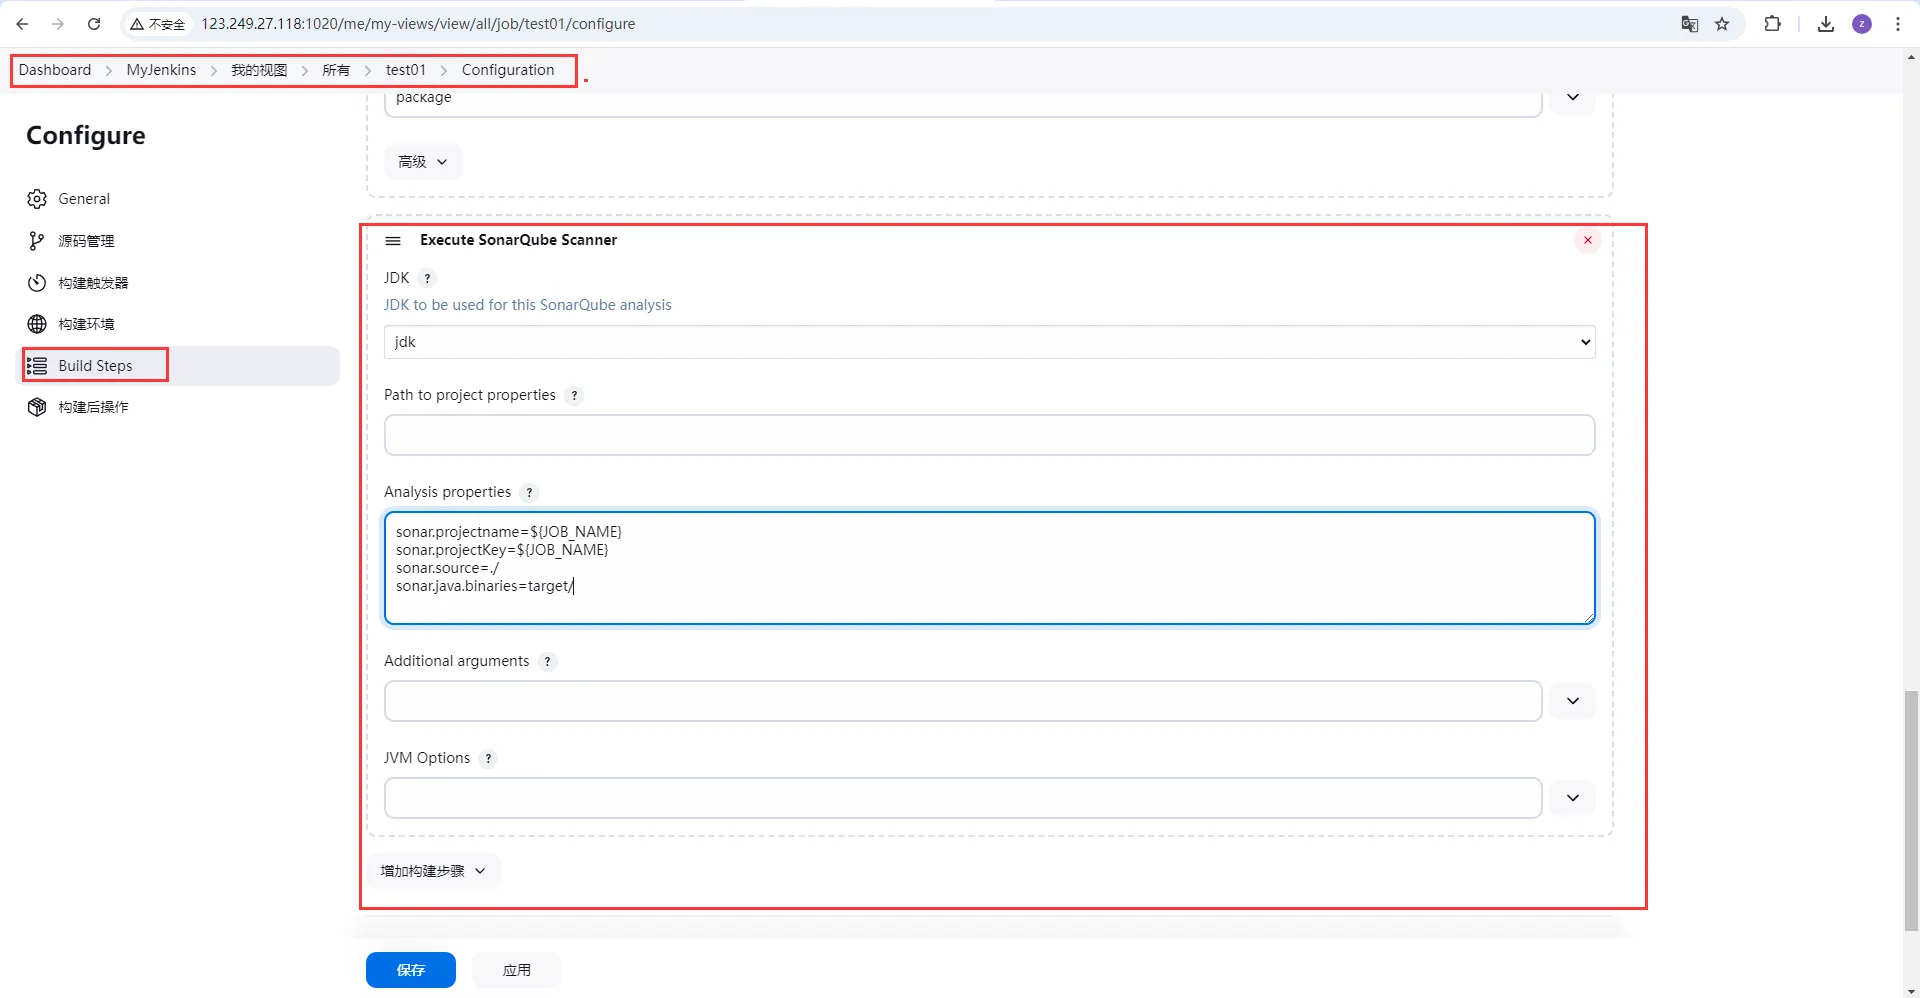Open the browser downloads panel

point(1826,24)
